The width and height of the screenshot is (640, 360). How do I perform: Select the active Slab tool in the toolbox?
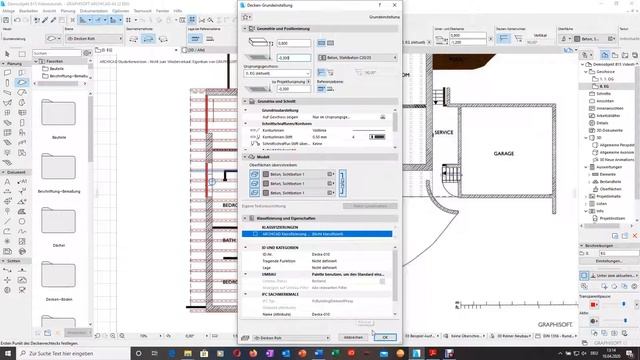(x=22, y=83)
